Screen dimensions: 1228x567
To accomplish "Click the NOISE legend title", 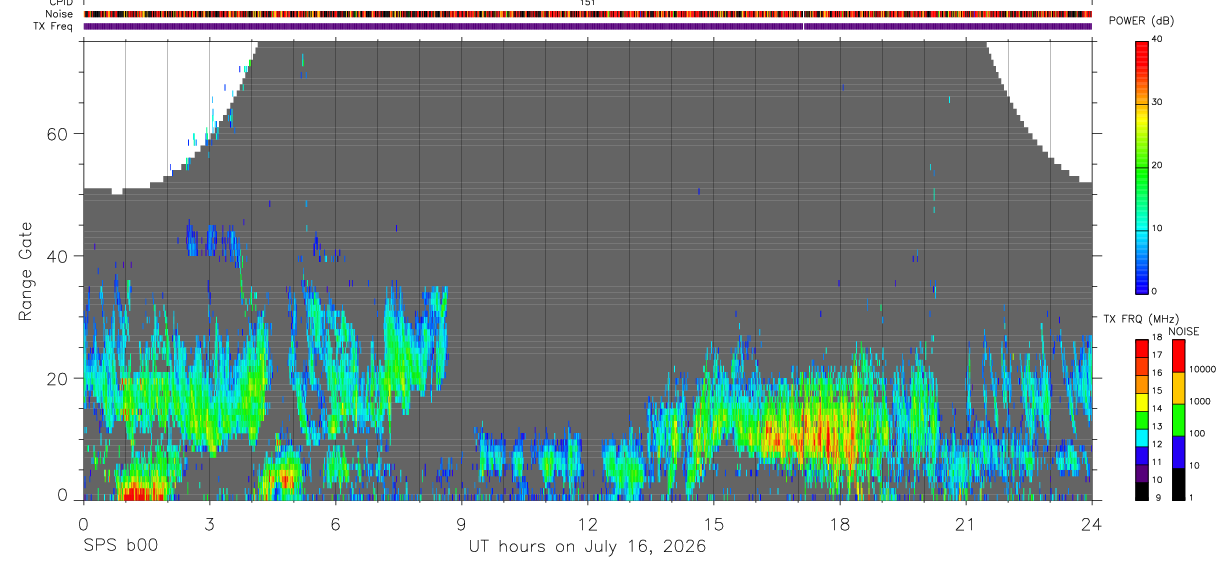I will [1184, 331].
